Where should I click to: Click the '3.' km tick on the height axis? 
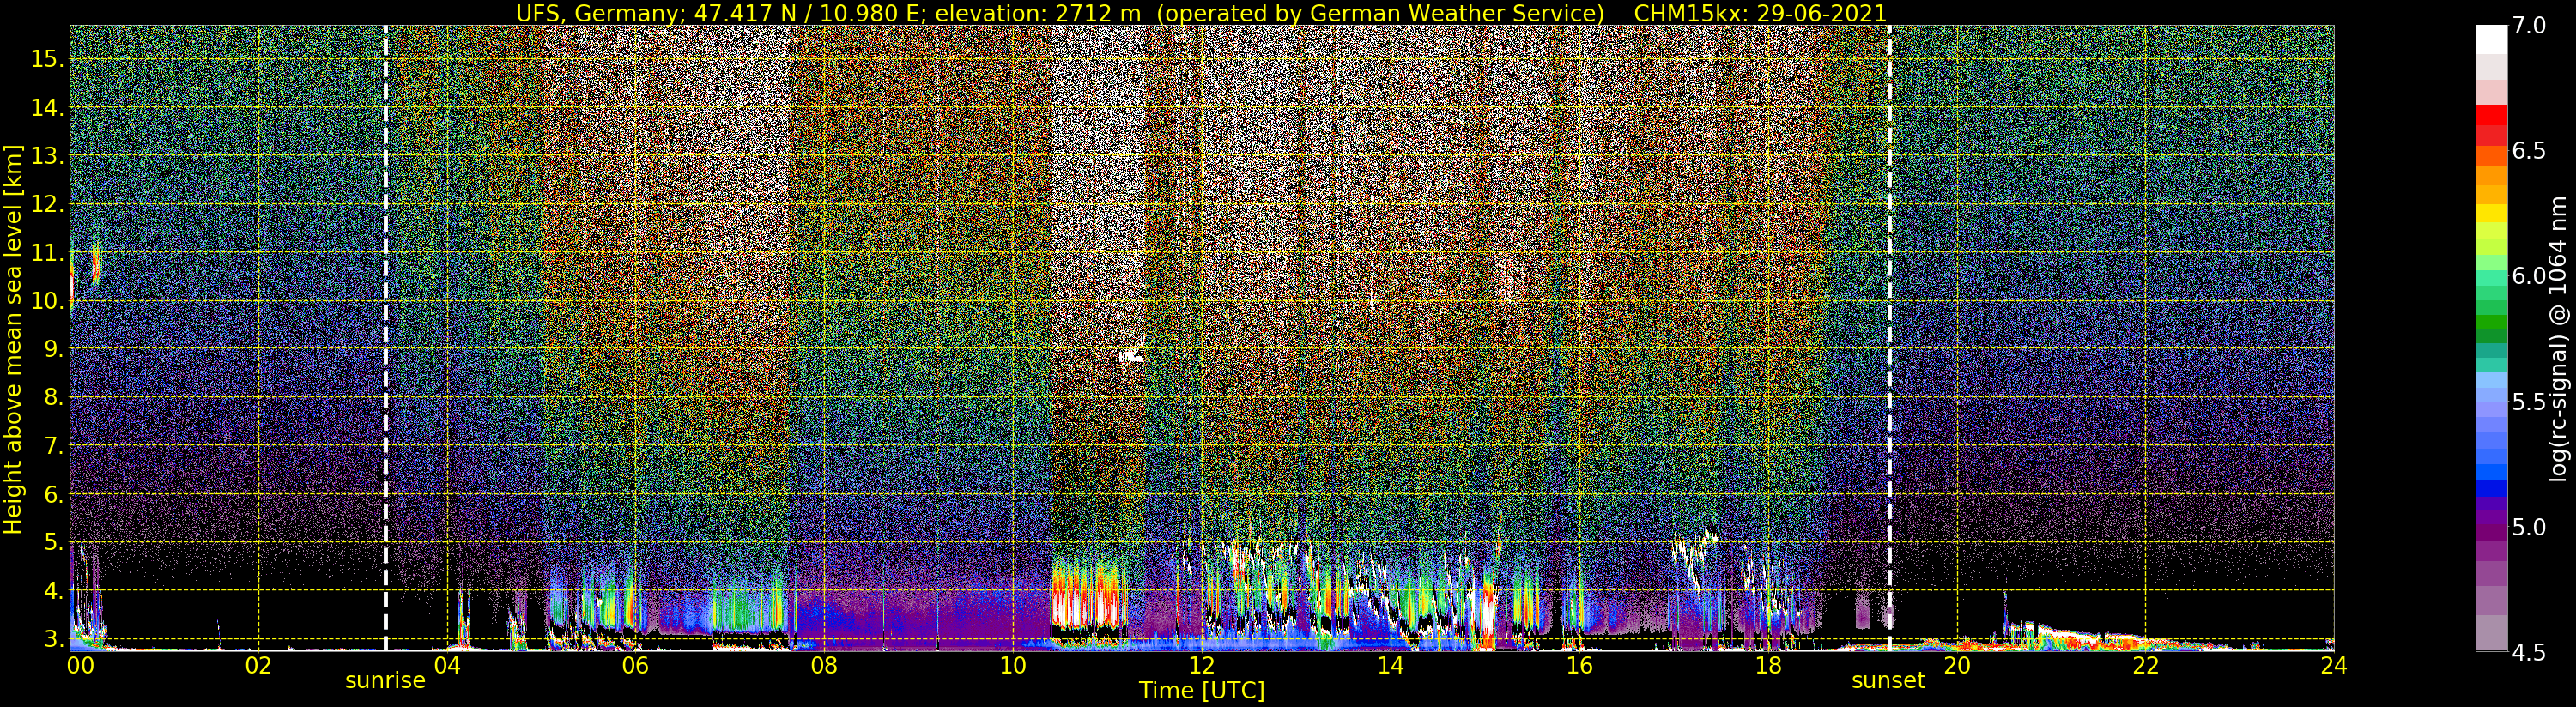click(53, 639)
